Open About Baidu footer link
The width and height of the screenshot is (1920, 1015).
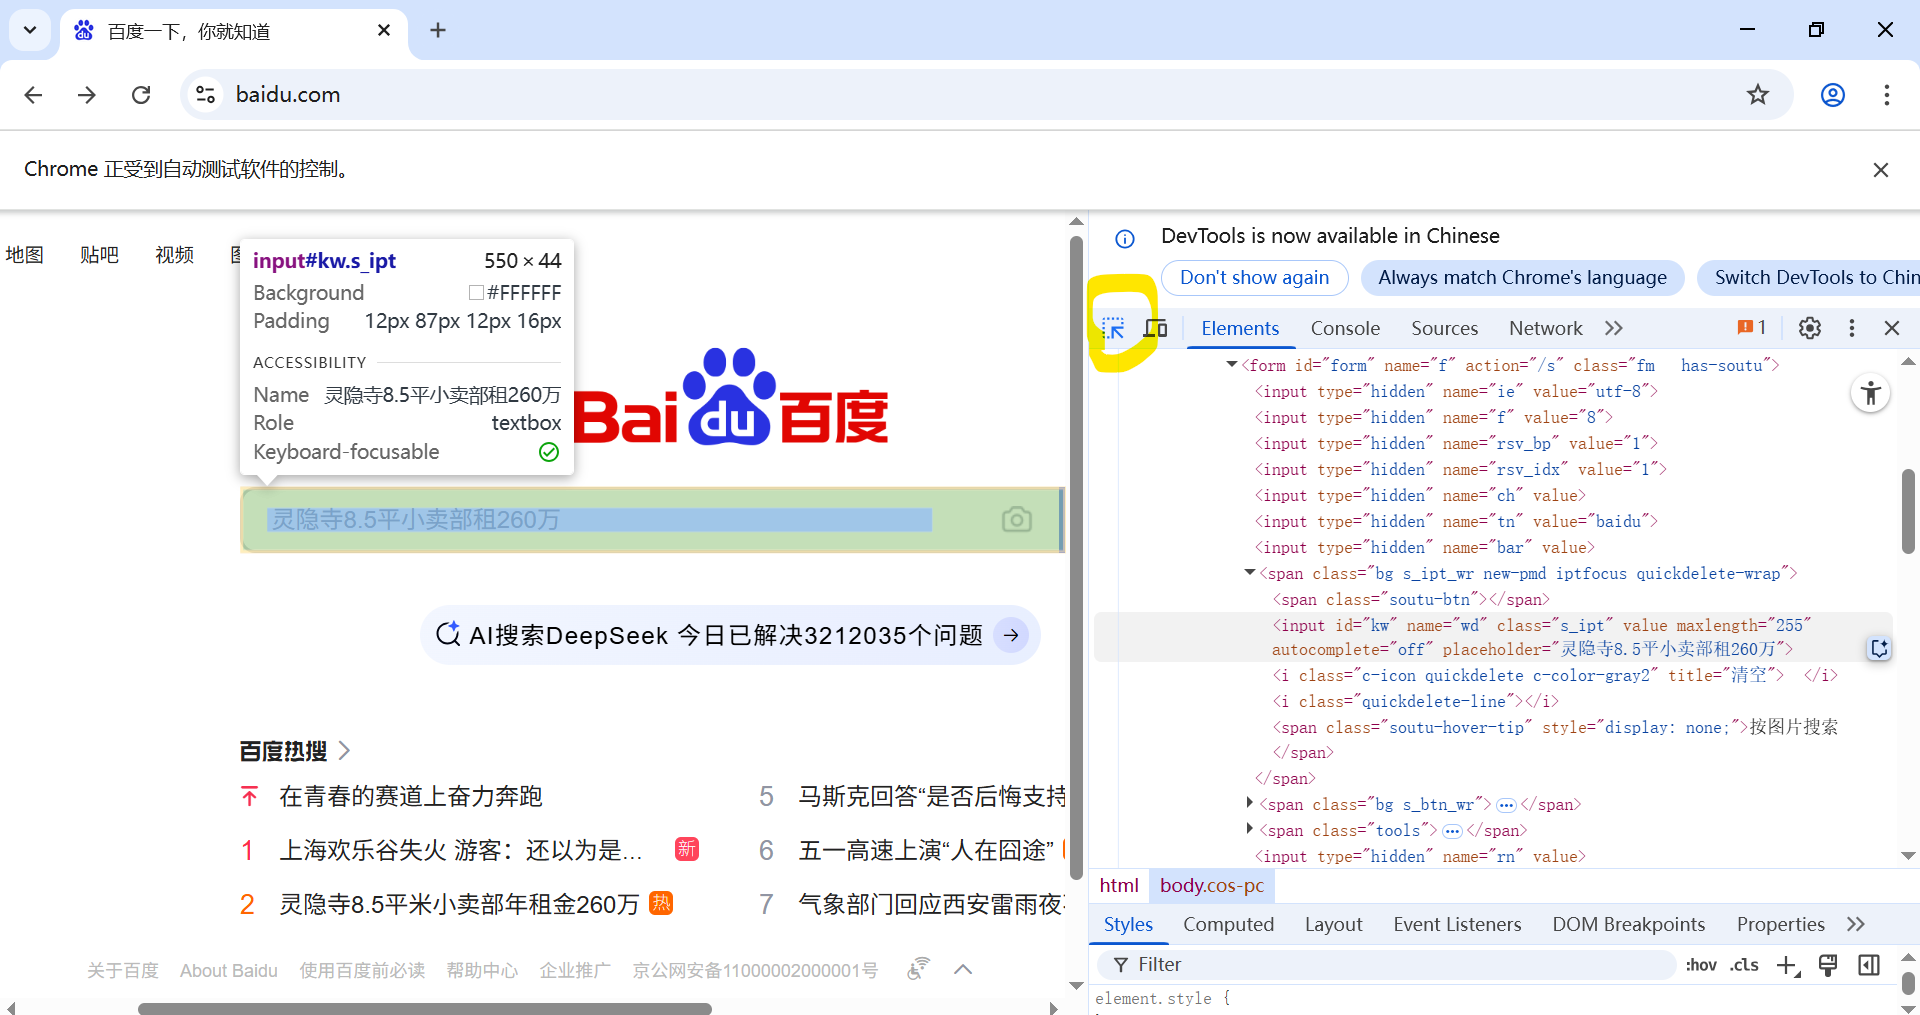tap(229, 970)
